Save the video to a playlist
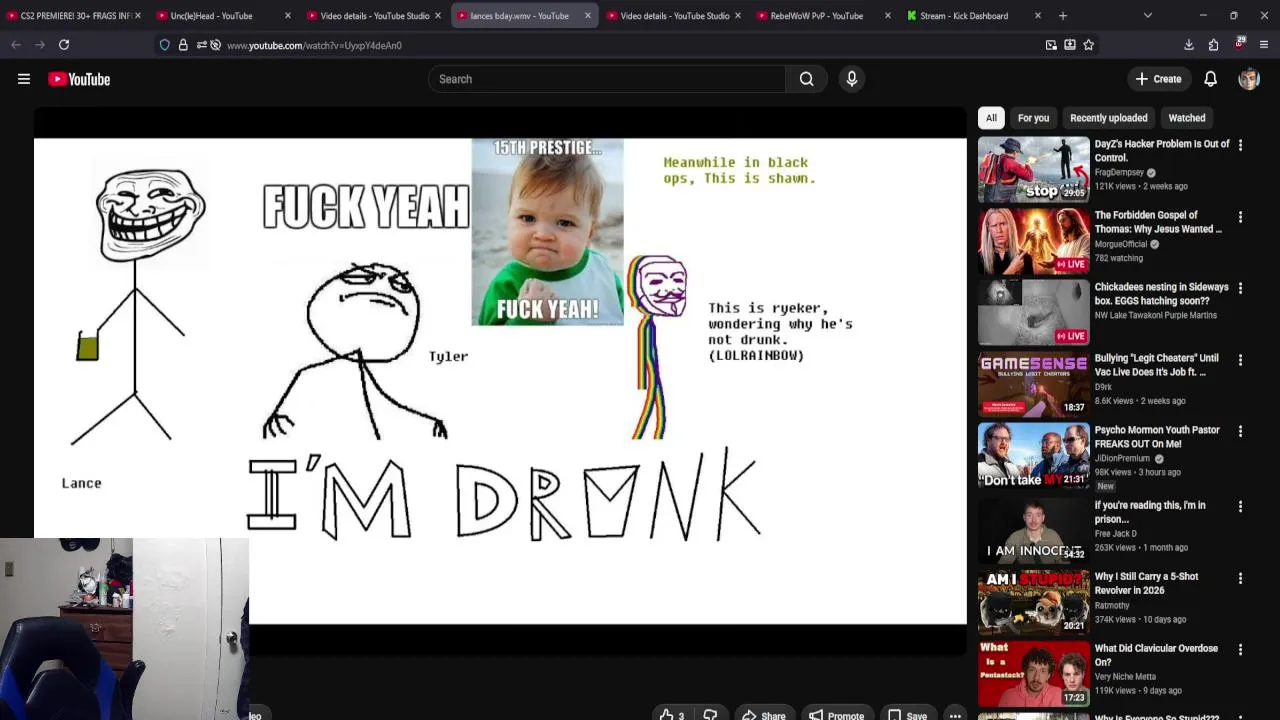This screenshot has width=1280, height=720. pos(907,715)
